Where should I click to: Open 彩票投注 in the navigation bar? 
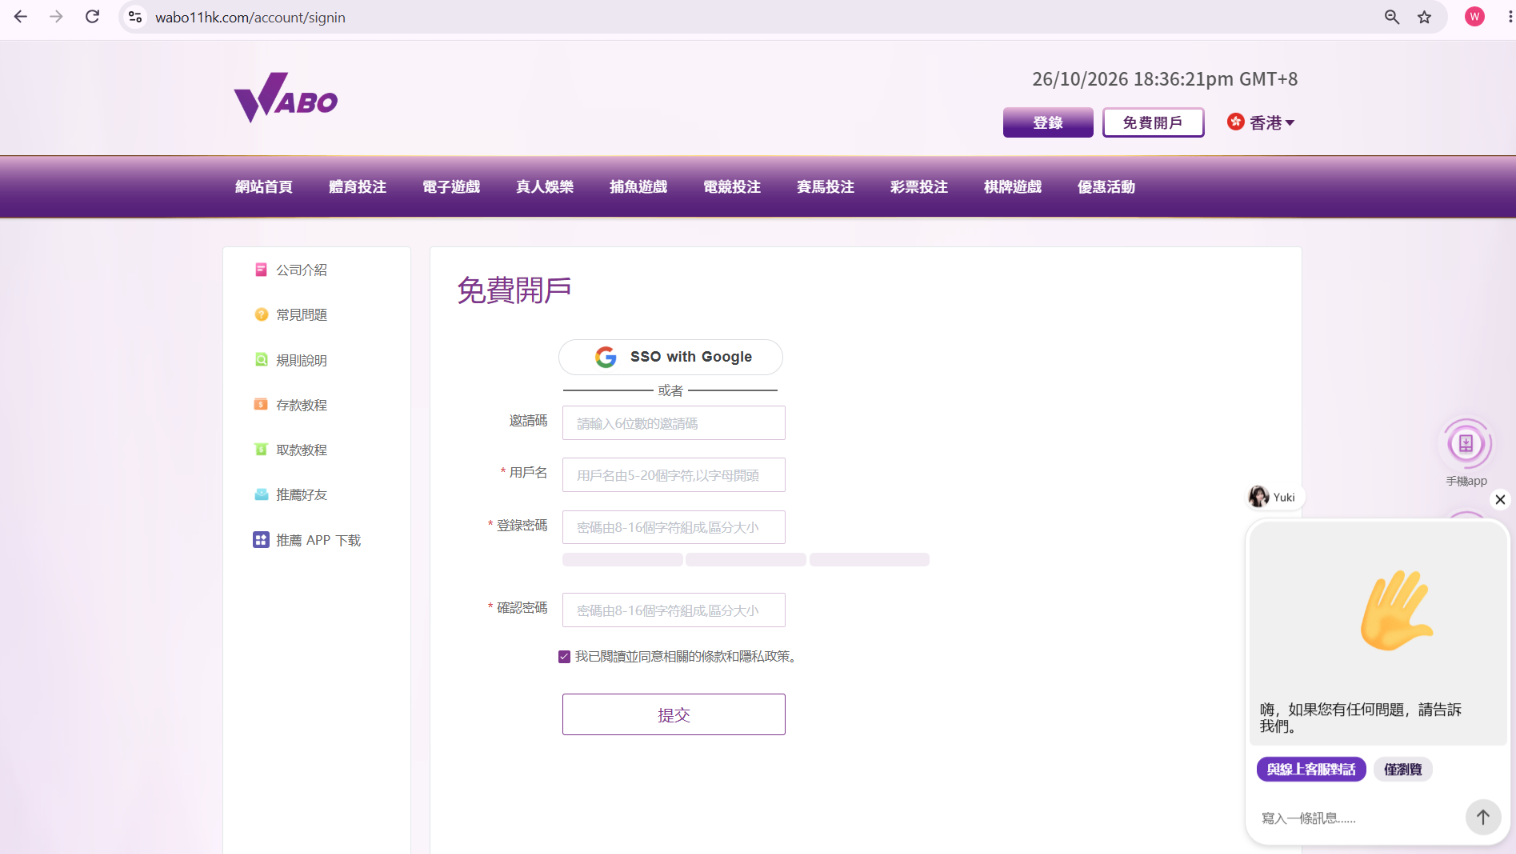coord(919,187)
